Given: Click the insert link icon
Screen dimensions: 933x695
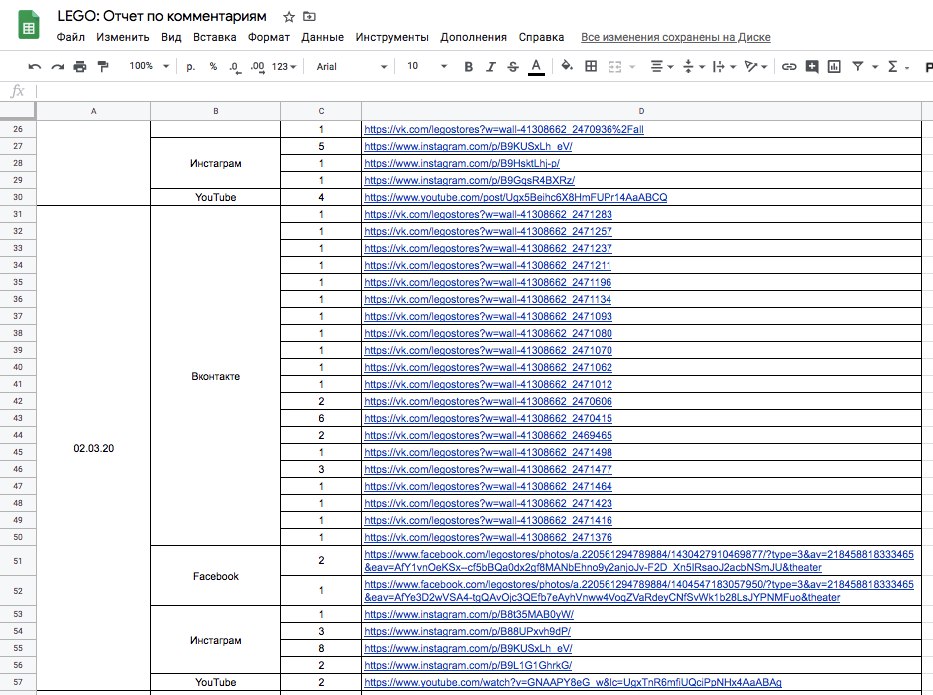Looking at the screenshot, I should click(789, 67).
